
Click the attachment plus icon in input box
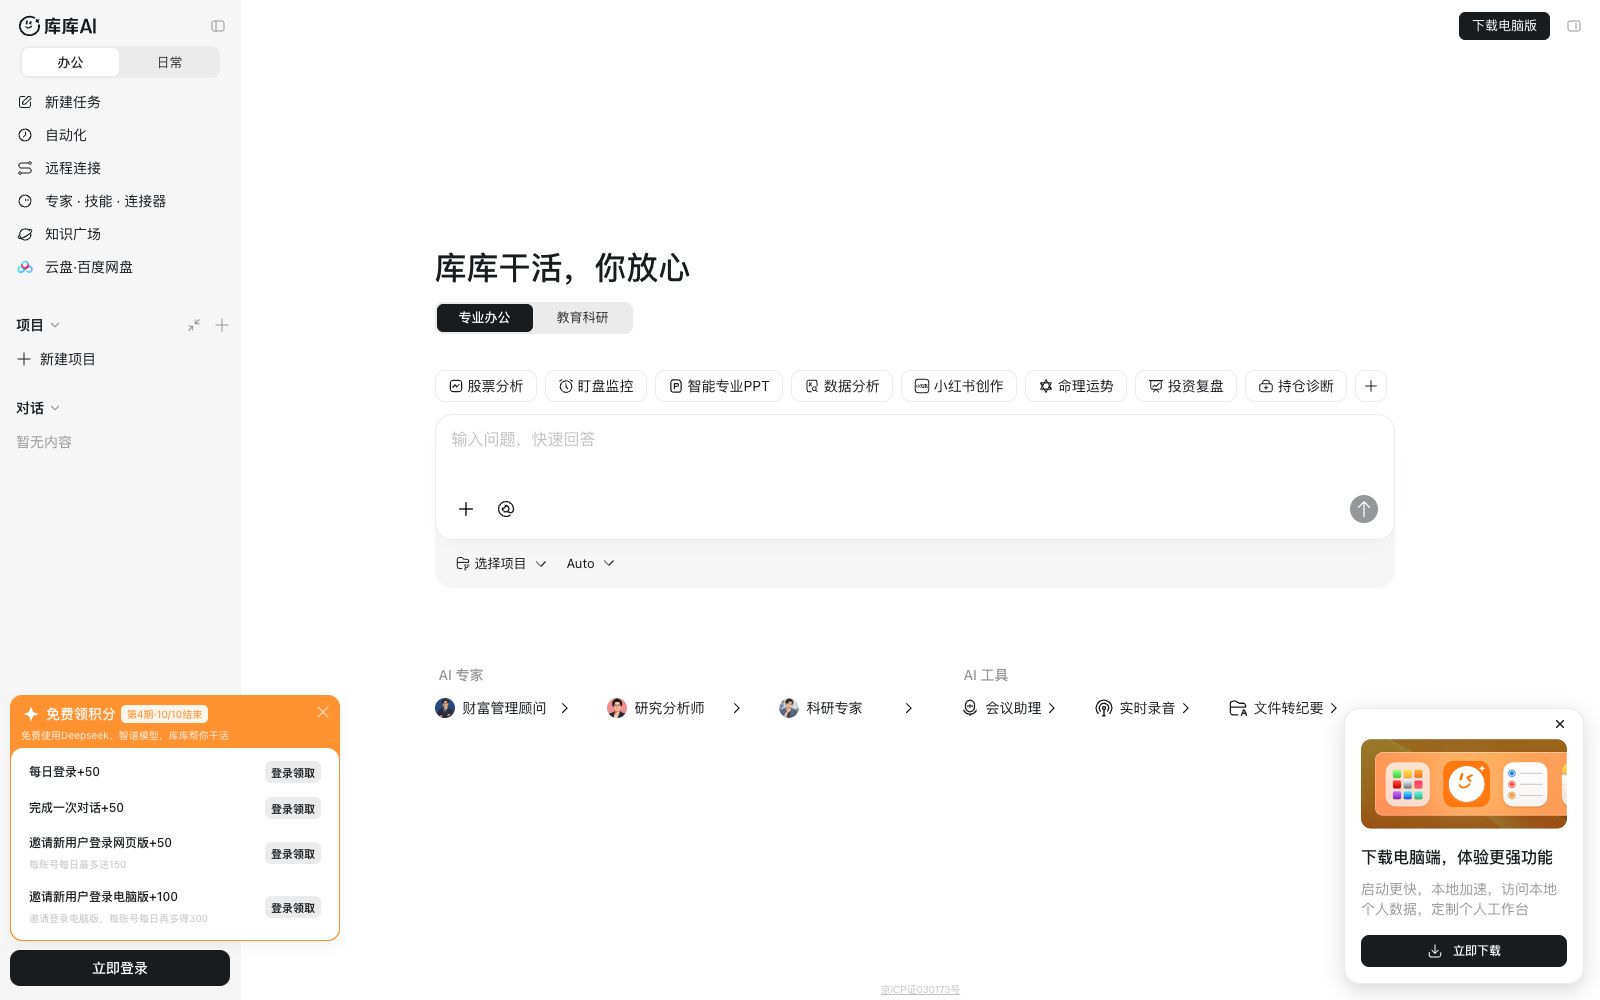coord(466,509)
